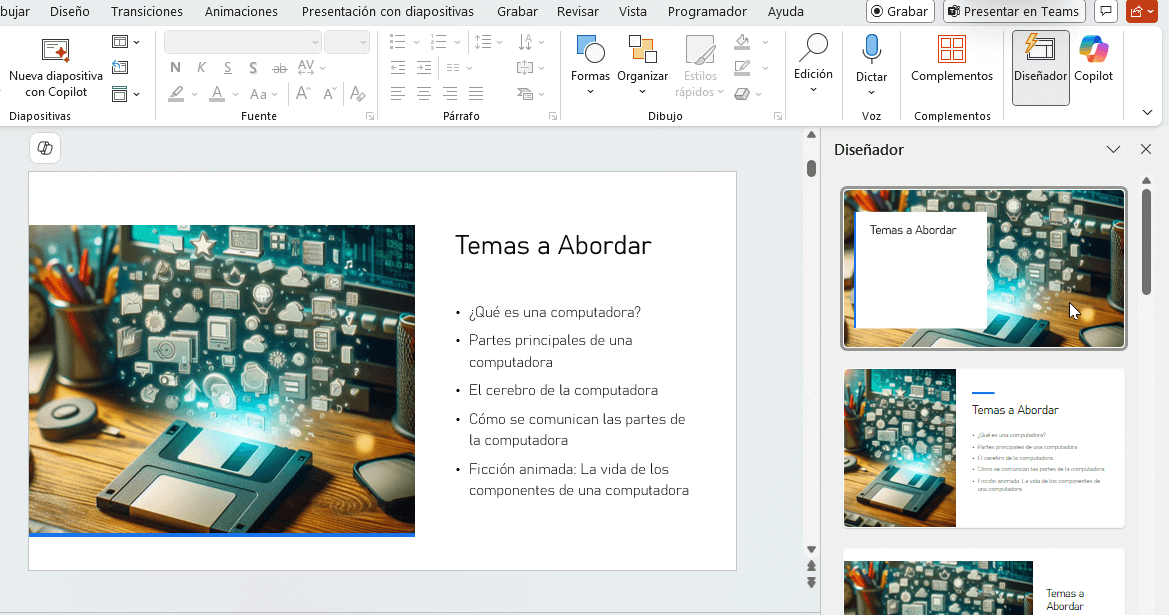The width and height of the screenshot is (1169, 615).
Task: Launch Copilot from the ribbon
Action: pos(1093,60)
